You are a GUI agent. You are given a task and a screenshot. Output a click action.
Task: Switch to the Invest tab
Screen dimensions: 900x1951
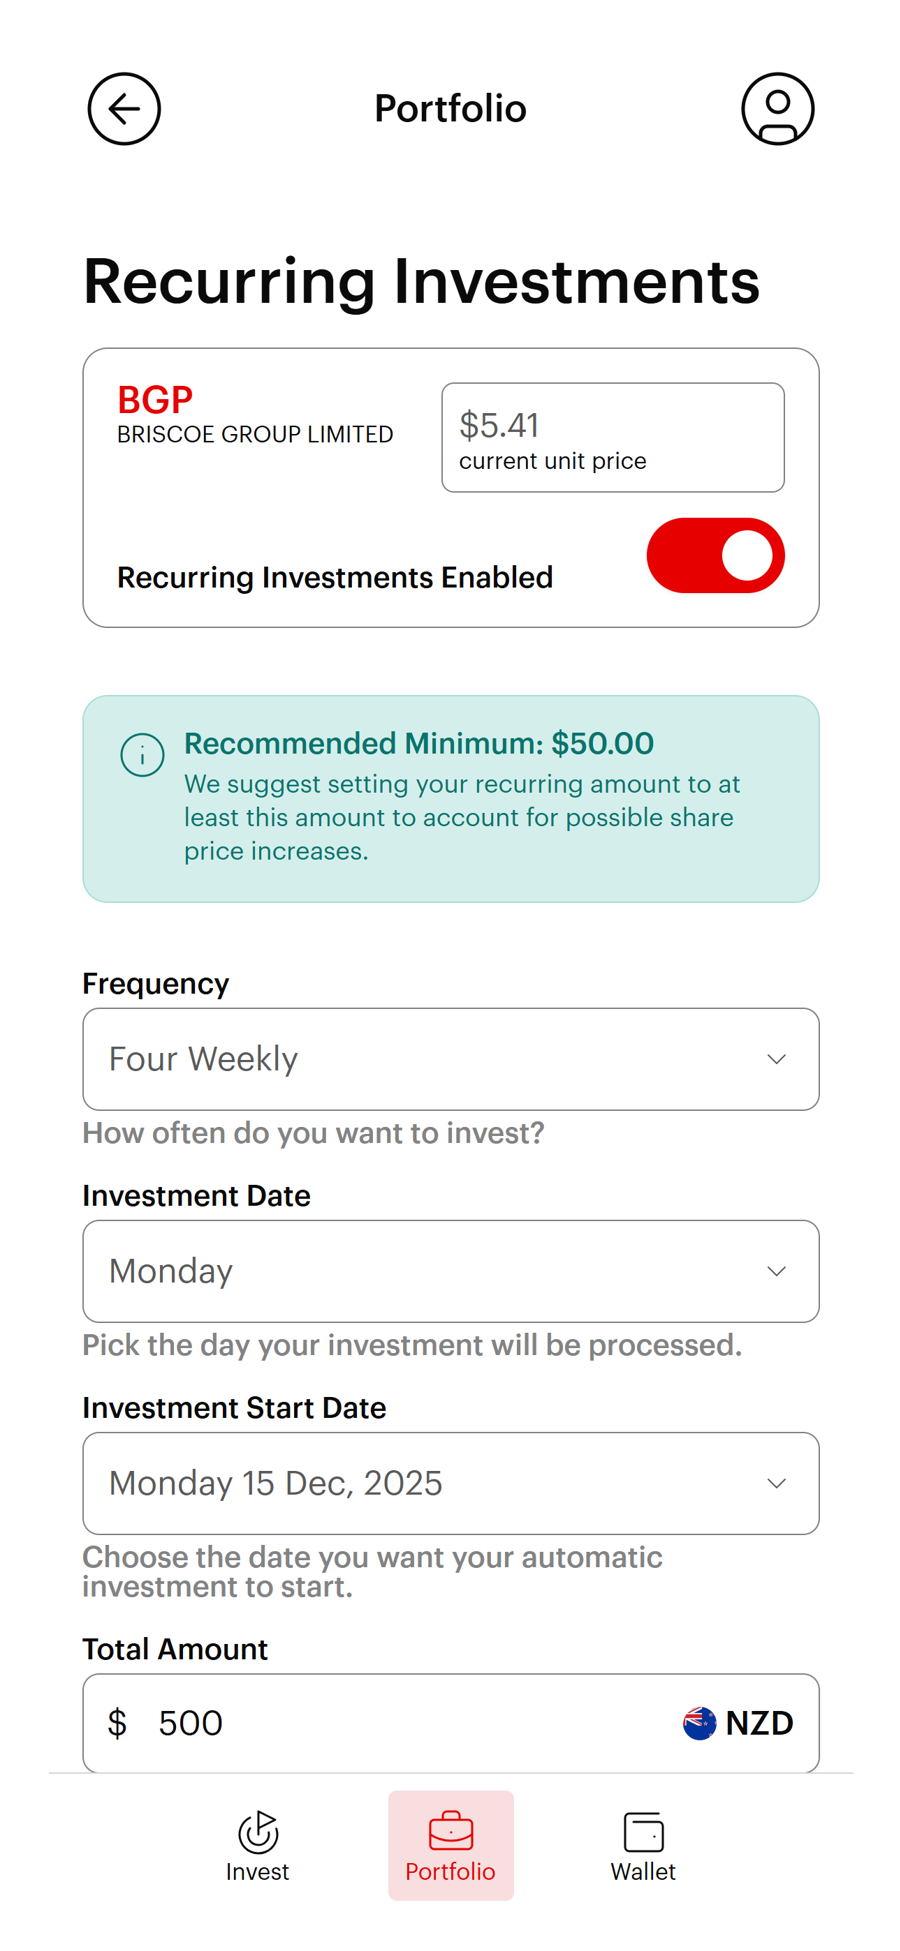tap(257, 1846)
